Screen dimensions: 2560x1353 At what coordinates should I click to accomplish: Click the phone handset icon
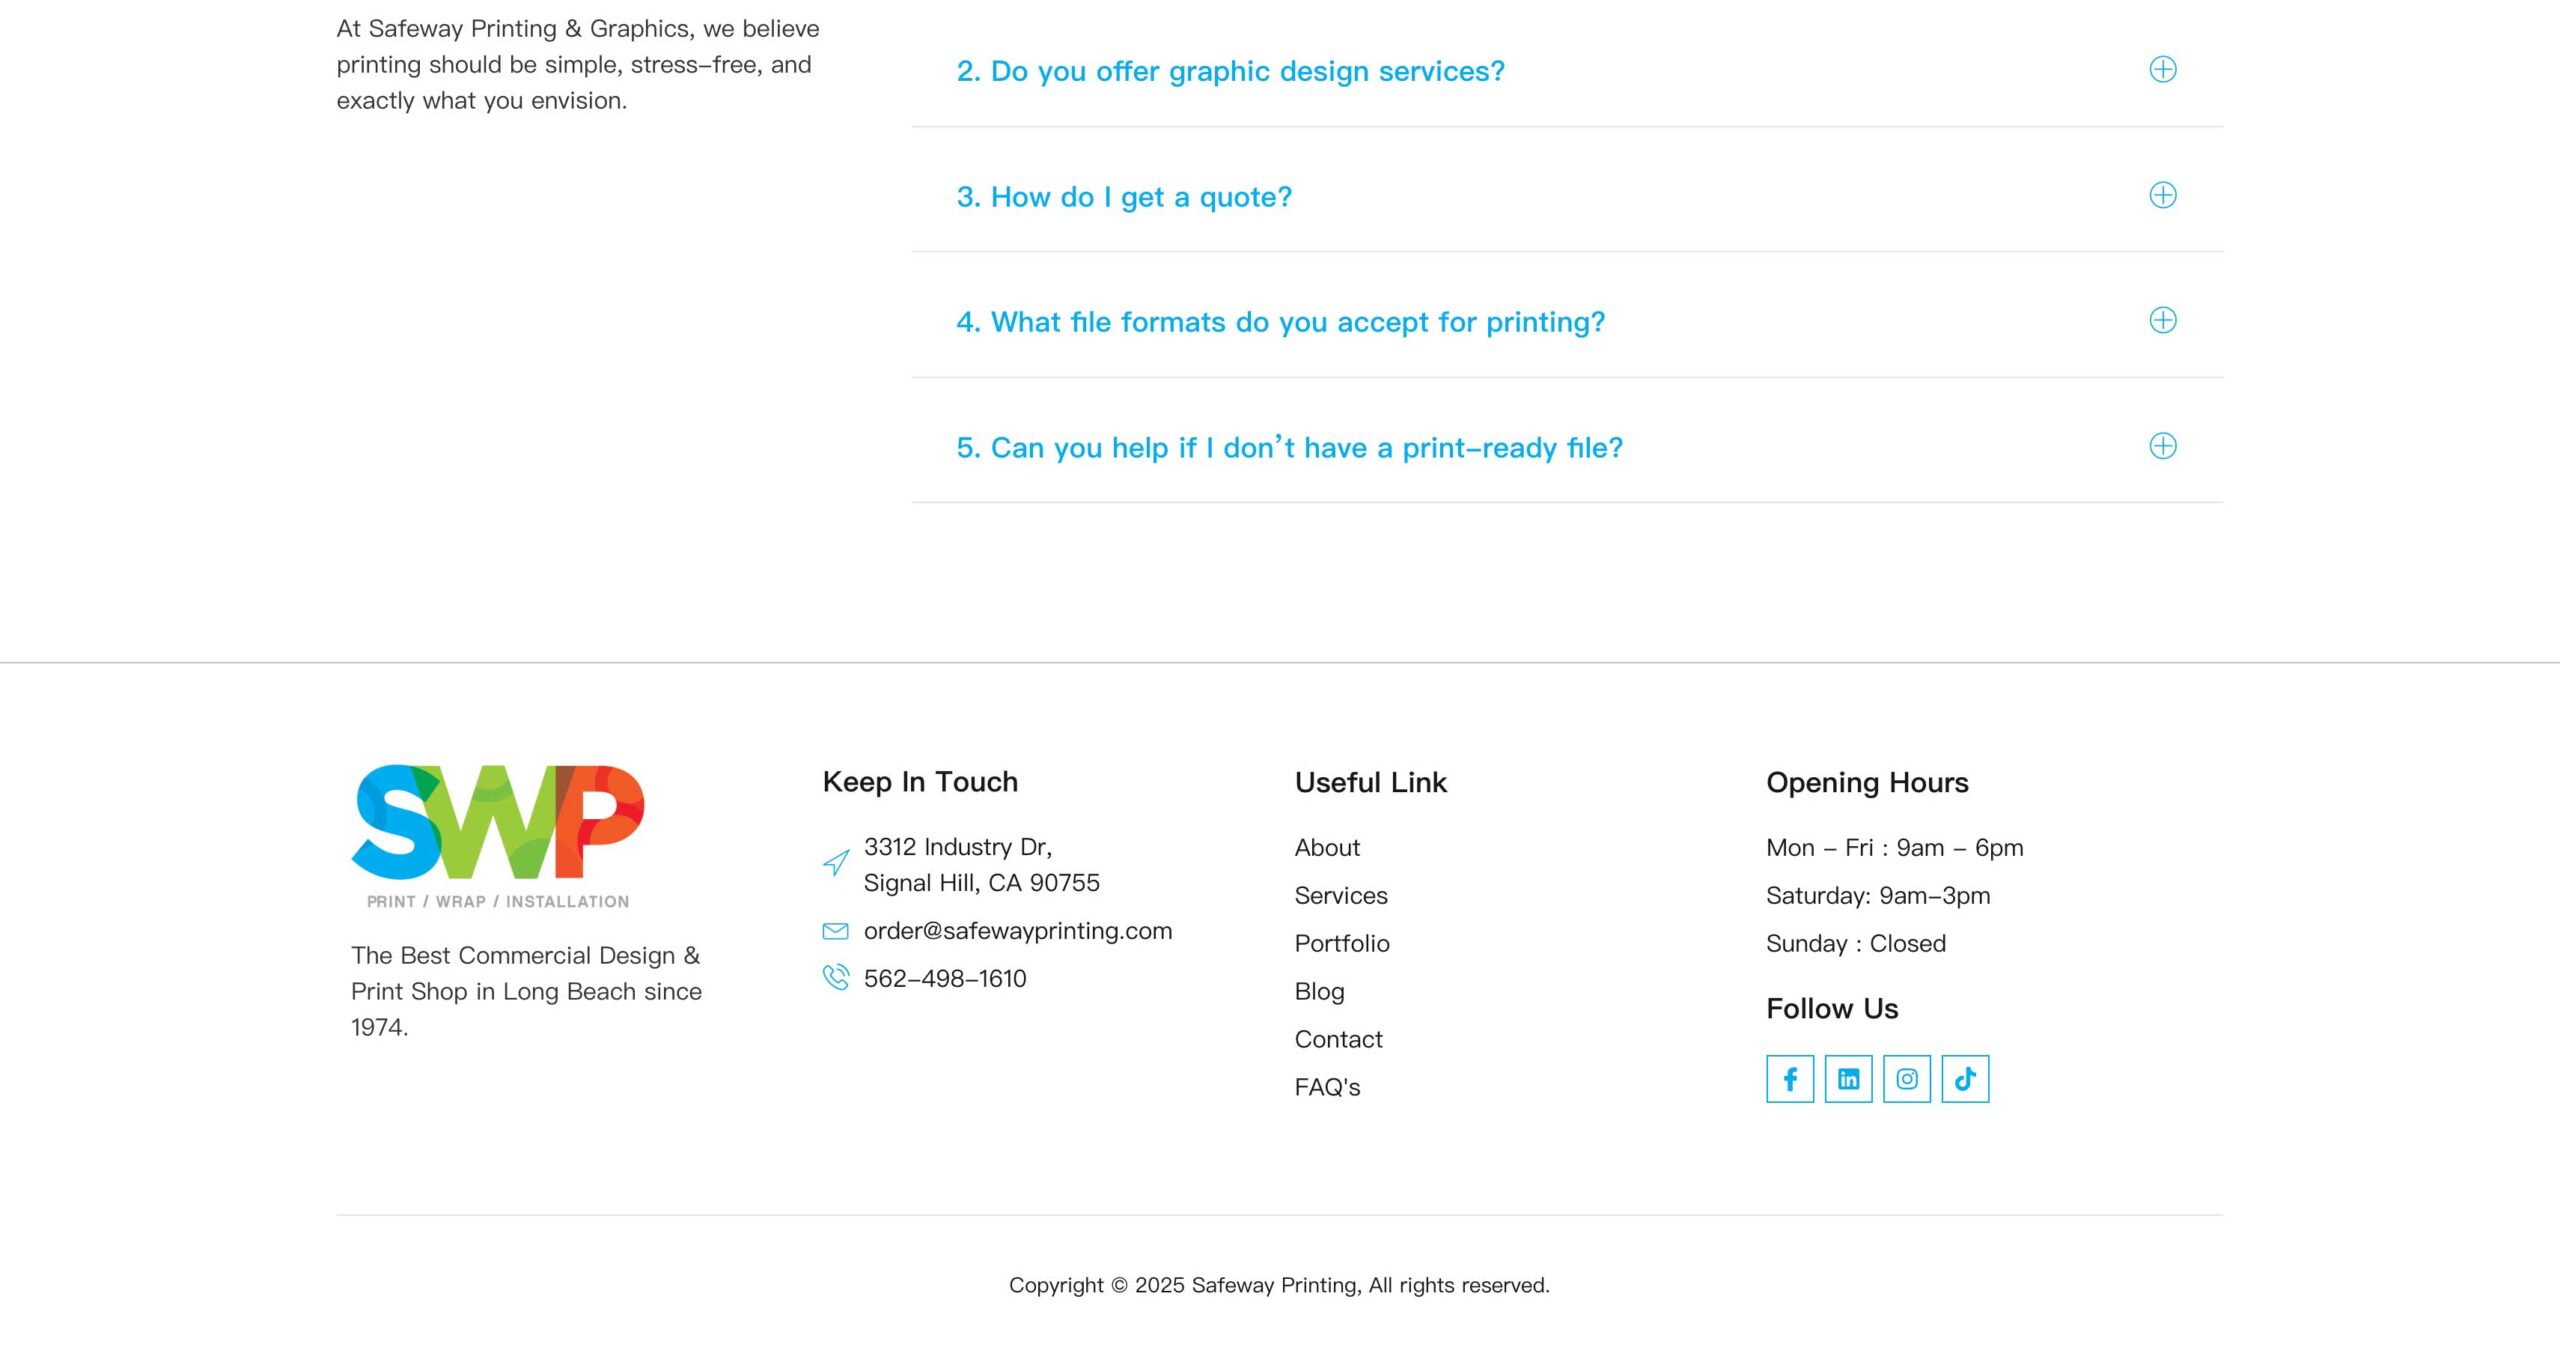835,977
